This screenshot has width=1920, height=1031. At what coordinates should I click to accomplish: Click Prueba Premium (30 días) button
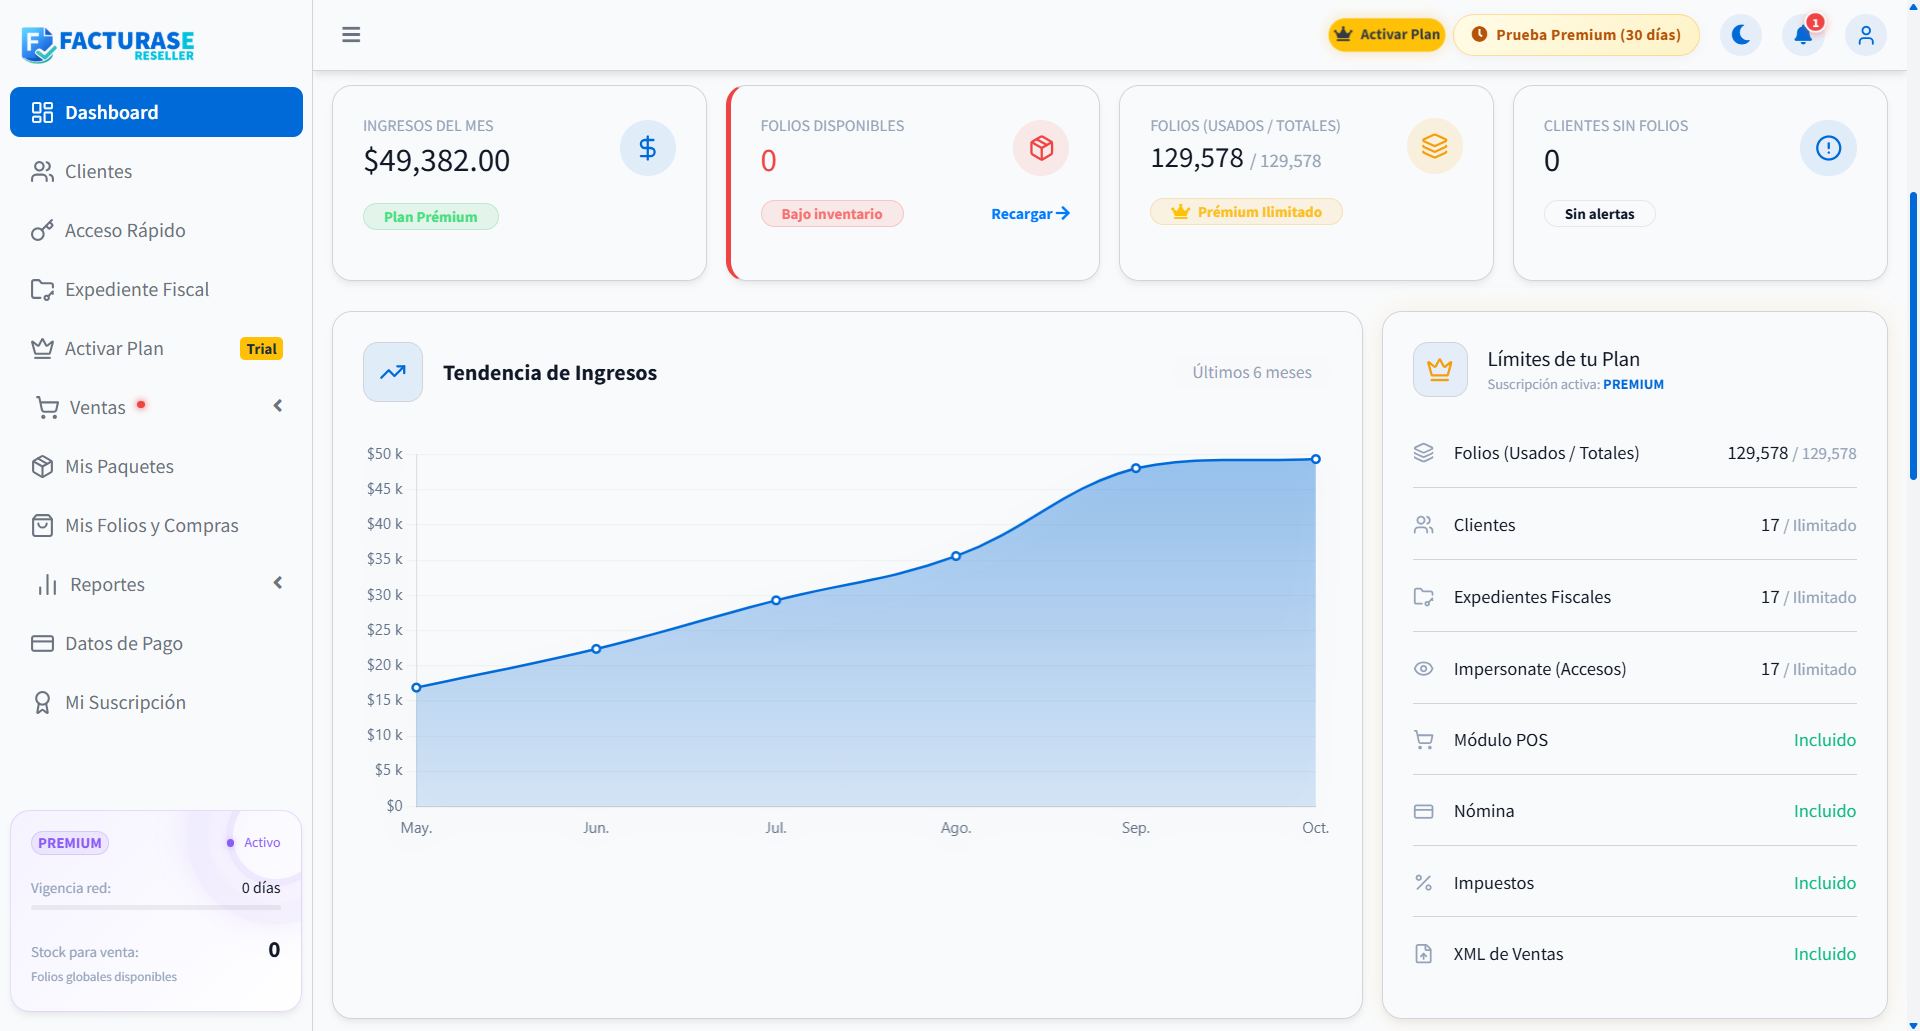click(x=1576, y=35)
